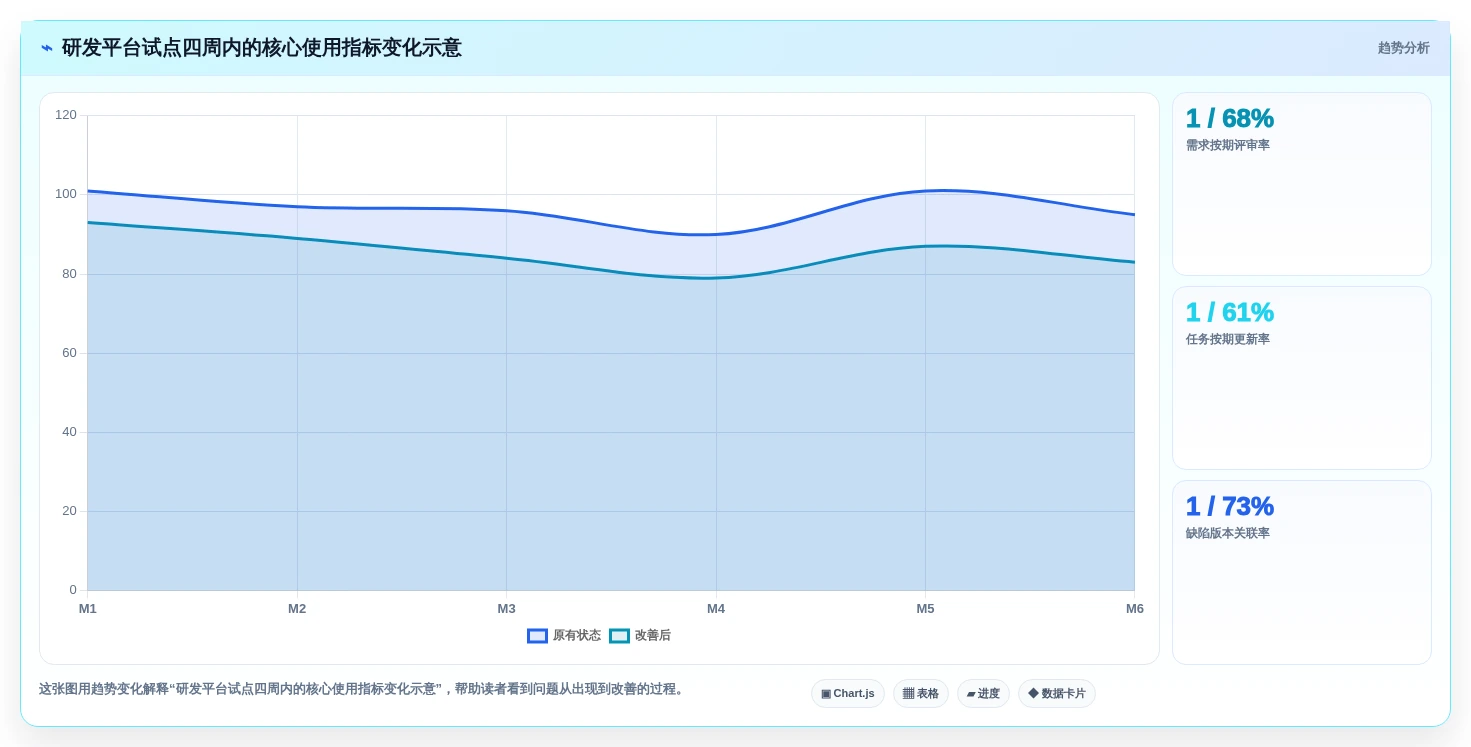Click the 40 y-axis value

[x=69, y=432]
